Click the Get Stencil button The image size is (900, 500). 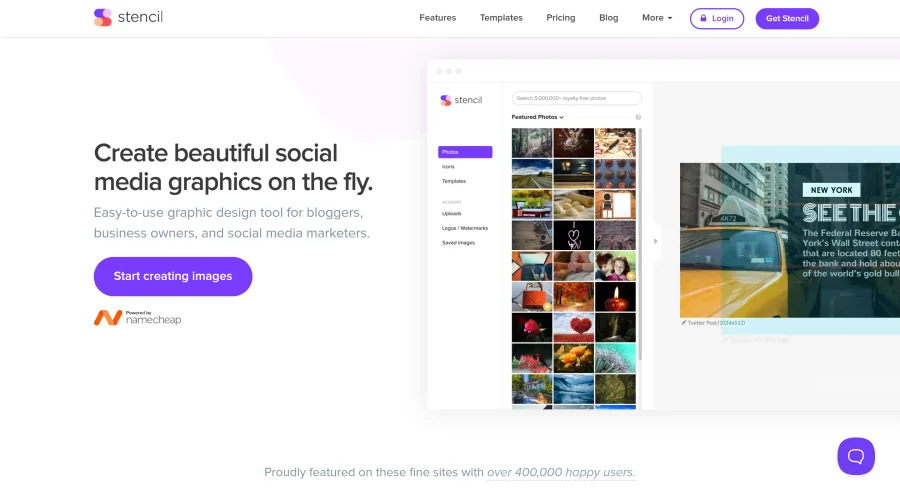coord(787,18)
